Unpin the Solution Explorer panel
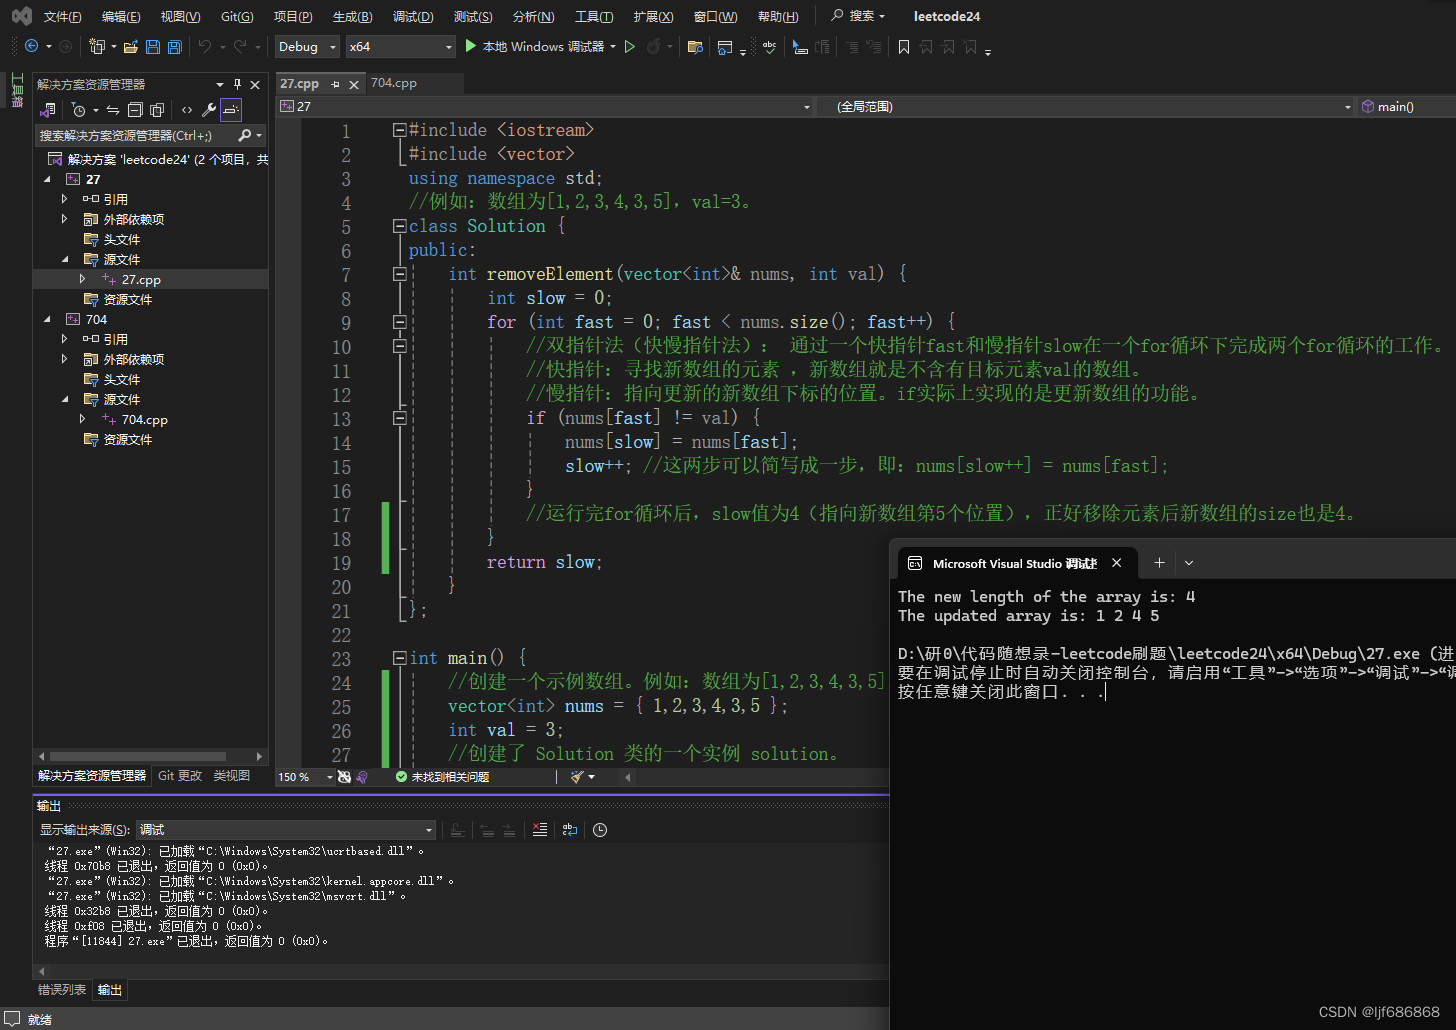1456x1030 pixels. [x=237, y=84]
